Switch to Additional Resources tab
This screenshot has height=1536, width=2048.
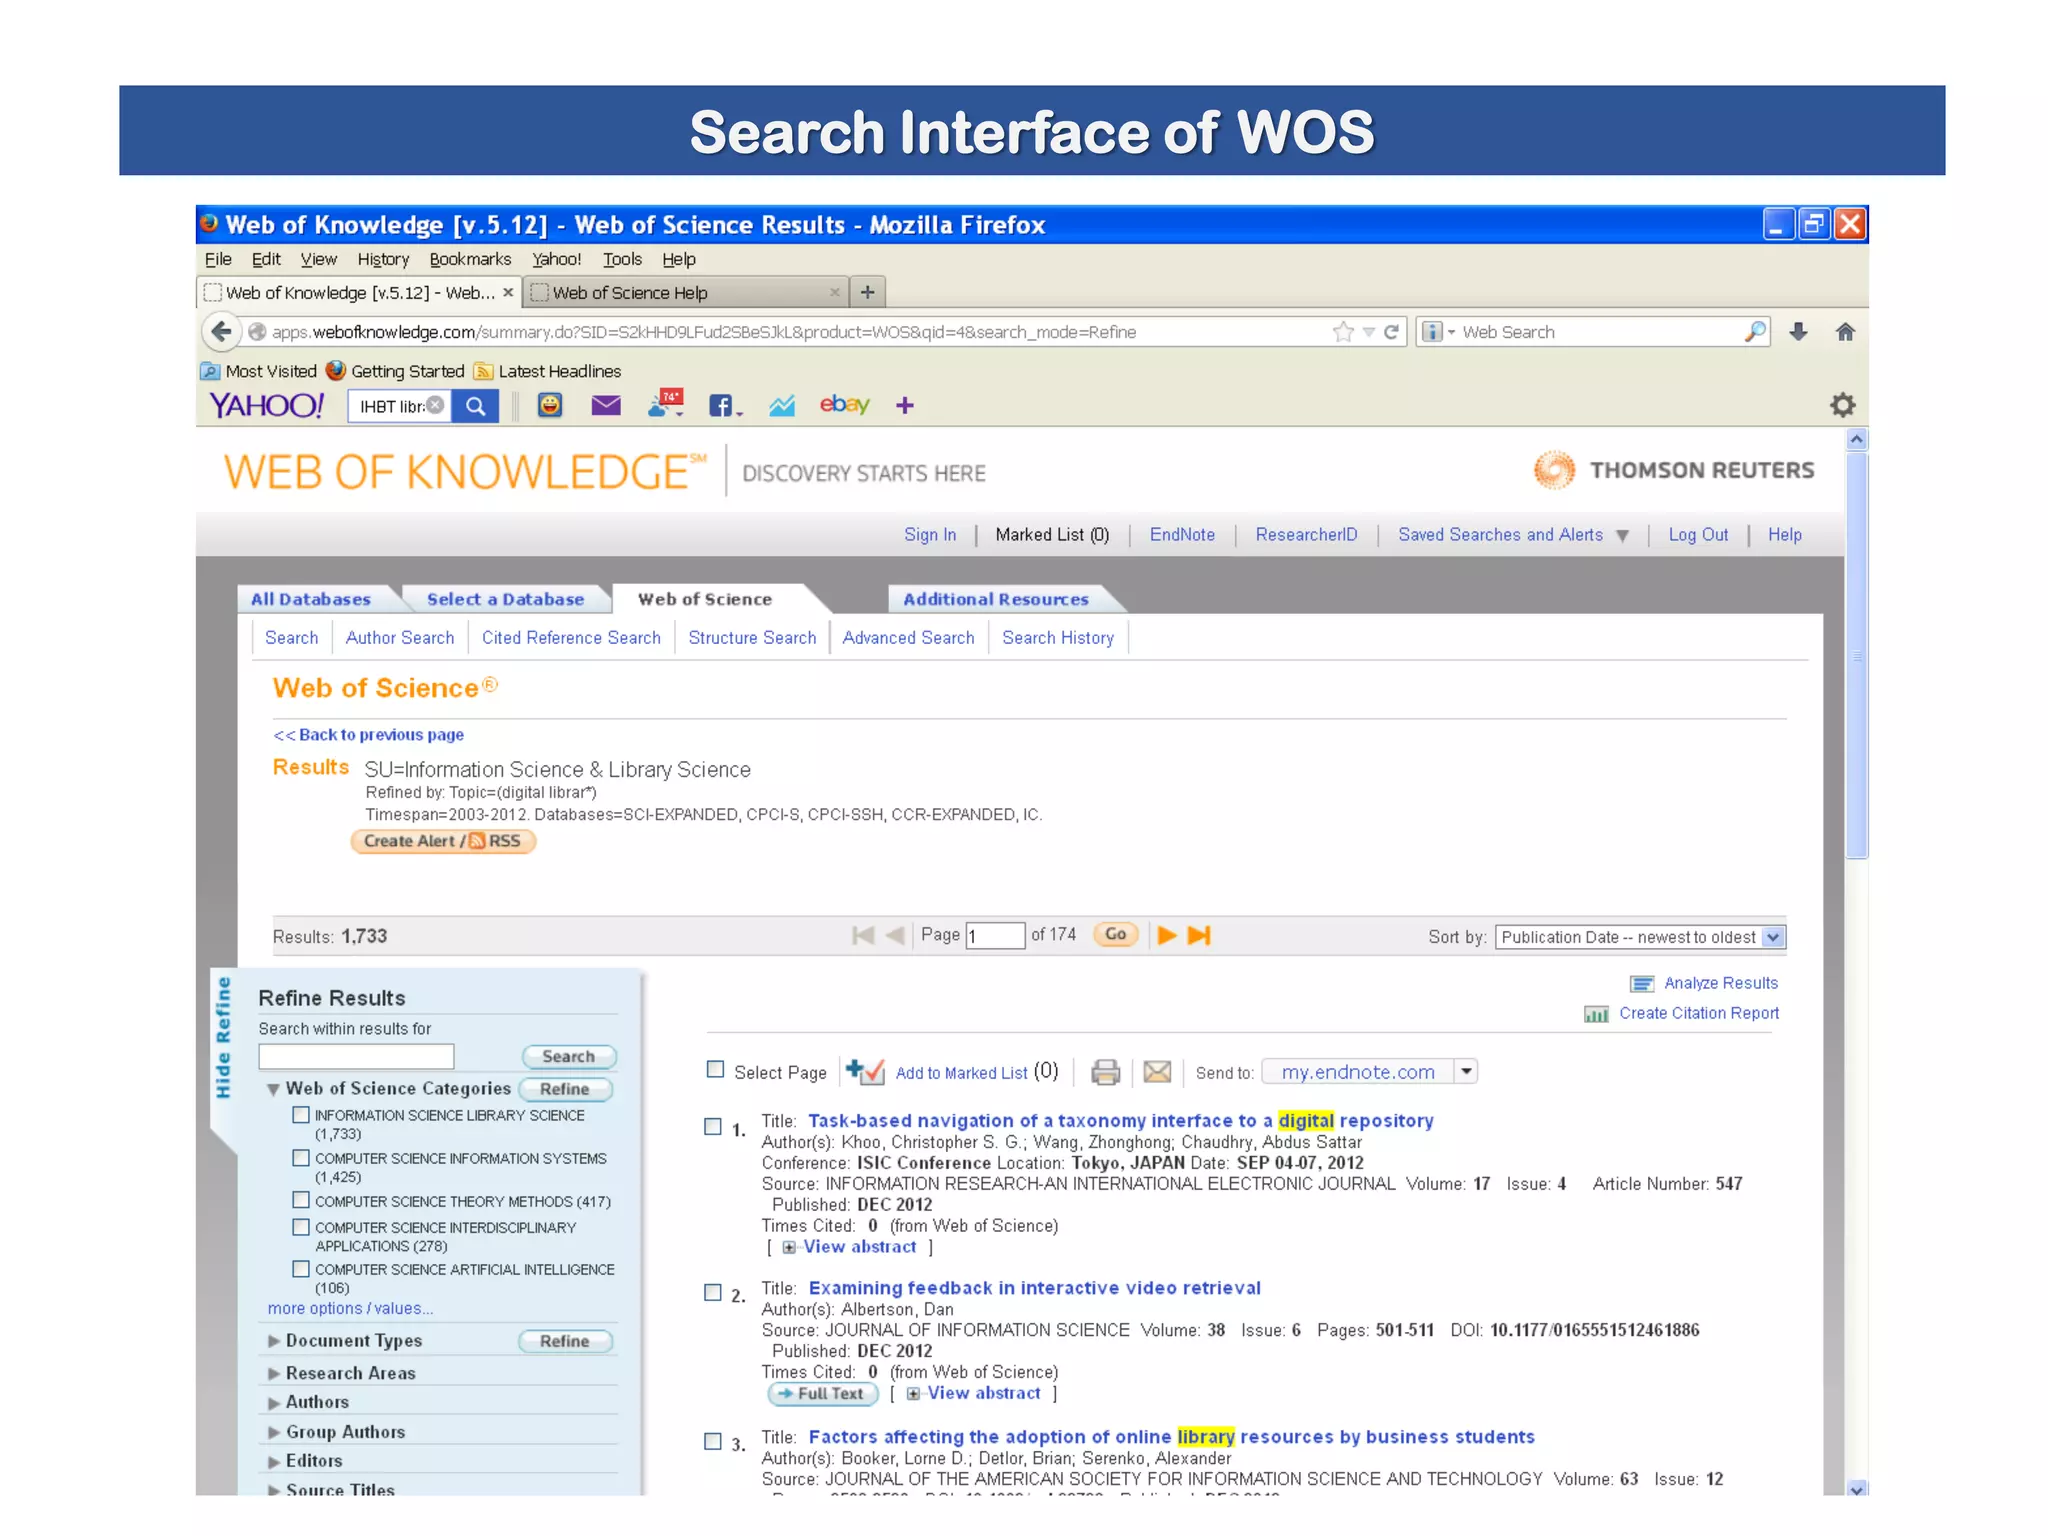point(996,599)
